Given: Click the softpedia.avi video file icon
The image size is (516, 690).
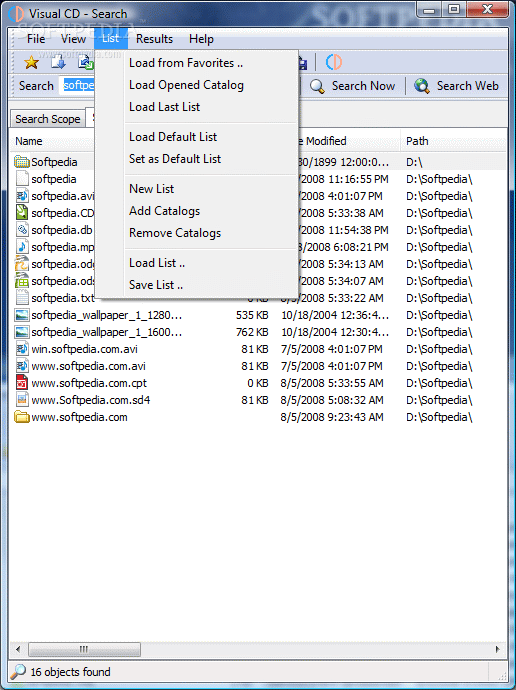Looking at the screenshot, I should [x=22, y=196].
